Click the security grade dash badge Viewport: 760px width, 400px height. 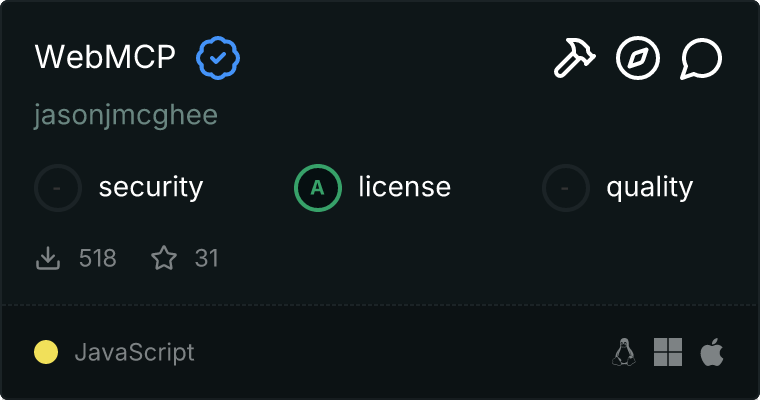(58, 187)
